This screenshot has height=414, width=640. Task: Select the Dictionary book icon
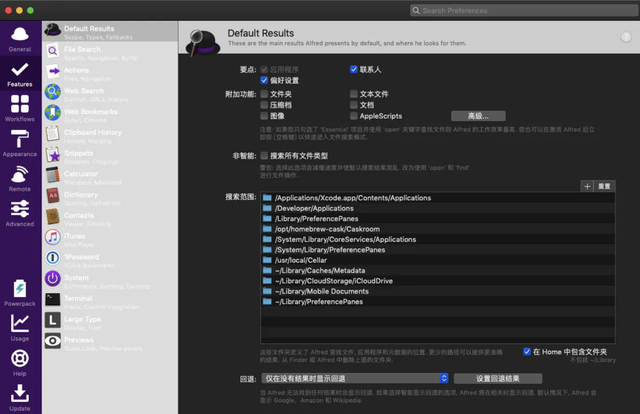[x=53, y=196]
